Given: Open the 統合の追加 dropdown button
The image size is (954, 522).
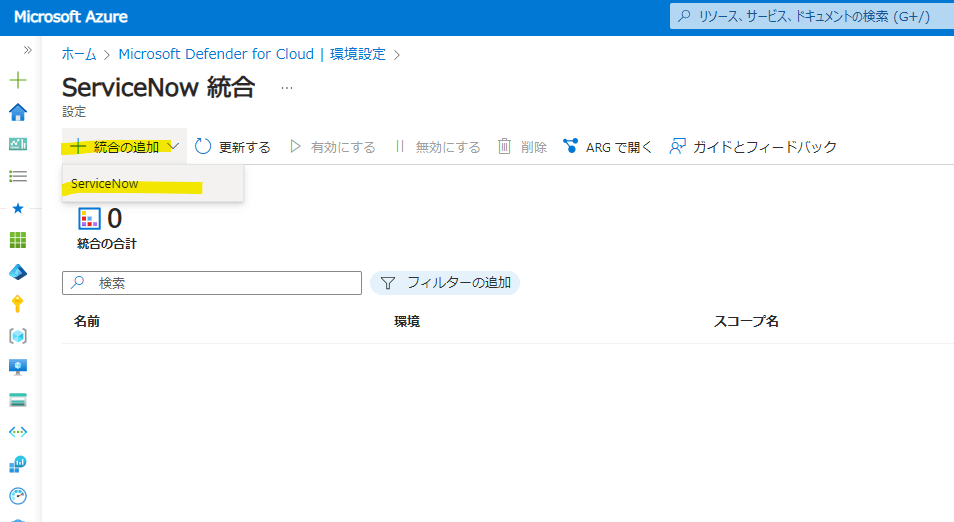Looking at the screenshot, I should [124, 147].
